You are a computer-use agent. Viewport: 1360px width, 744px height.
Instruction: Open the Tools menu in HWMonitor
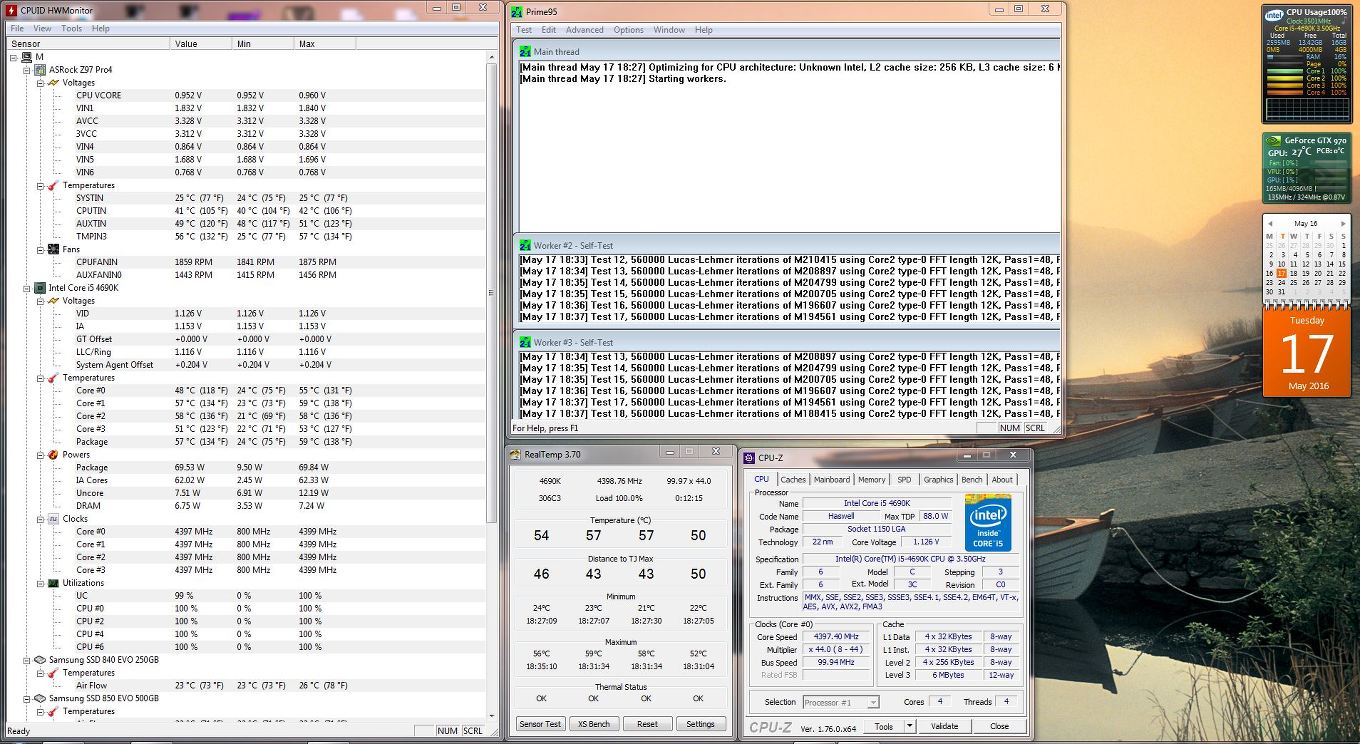coord(72,29)
